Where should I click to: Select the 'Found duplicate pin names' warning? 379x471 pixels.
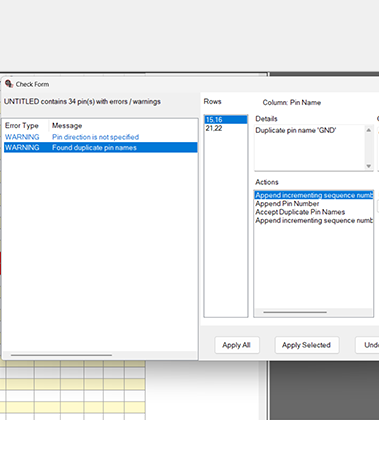pos(101,148)
